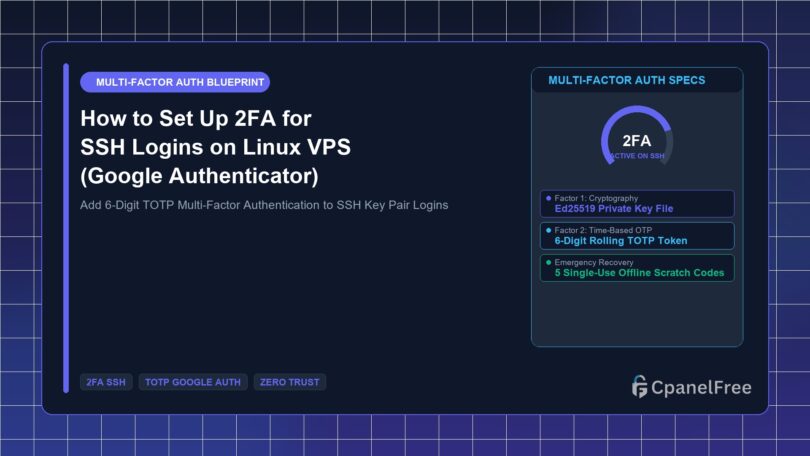Select the Ed25519 Private Key File row
Image resolution: width=810 pixels, height=456 pixels.
637,203
